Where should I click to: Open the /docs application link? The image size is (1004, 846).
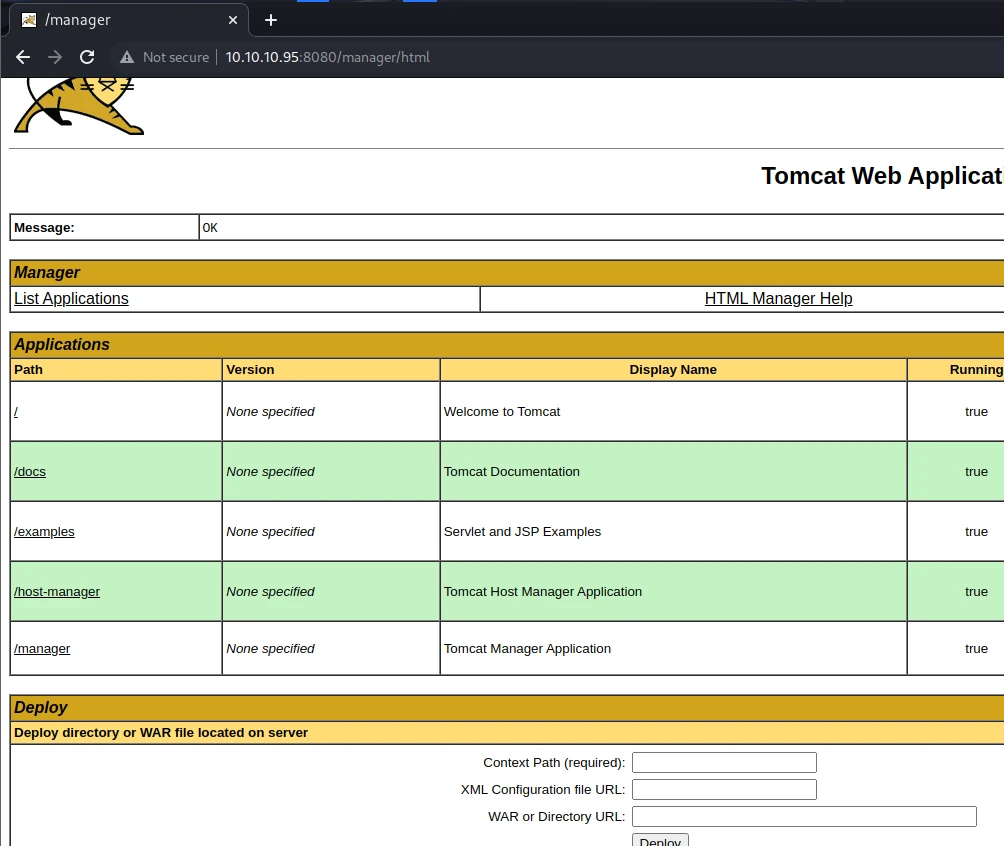[30, 471]
